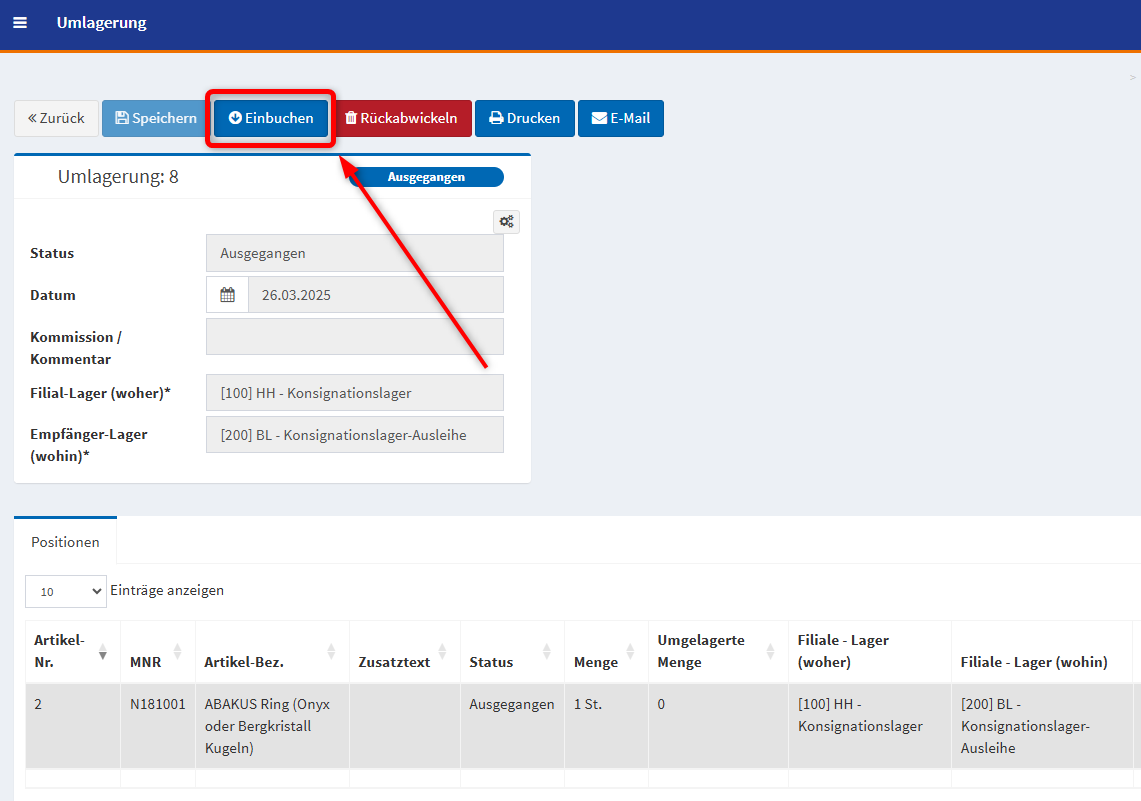
Task: Send the transfer via E-Mail button
Action: (x=620, y=118)
